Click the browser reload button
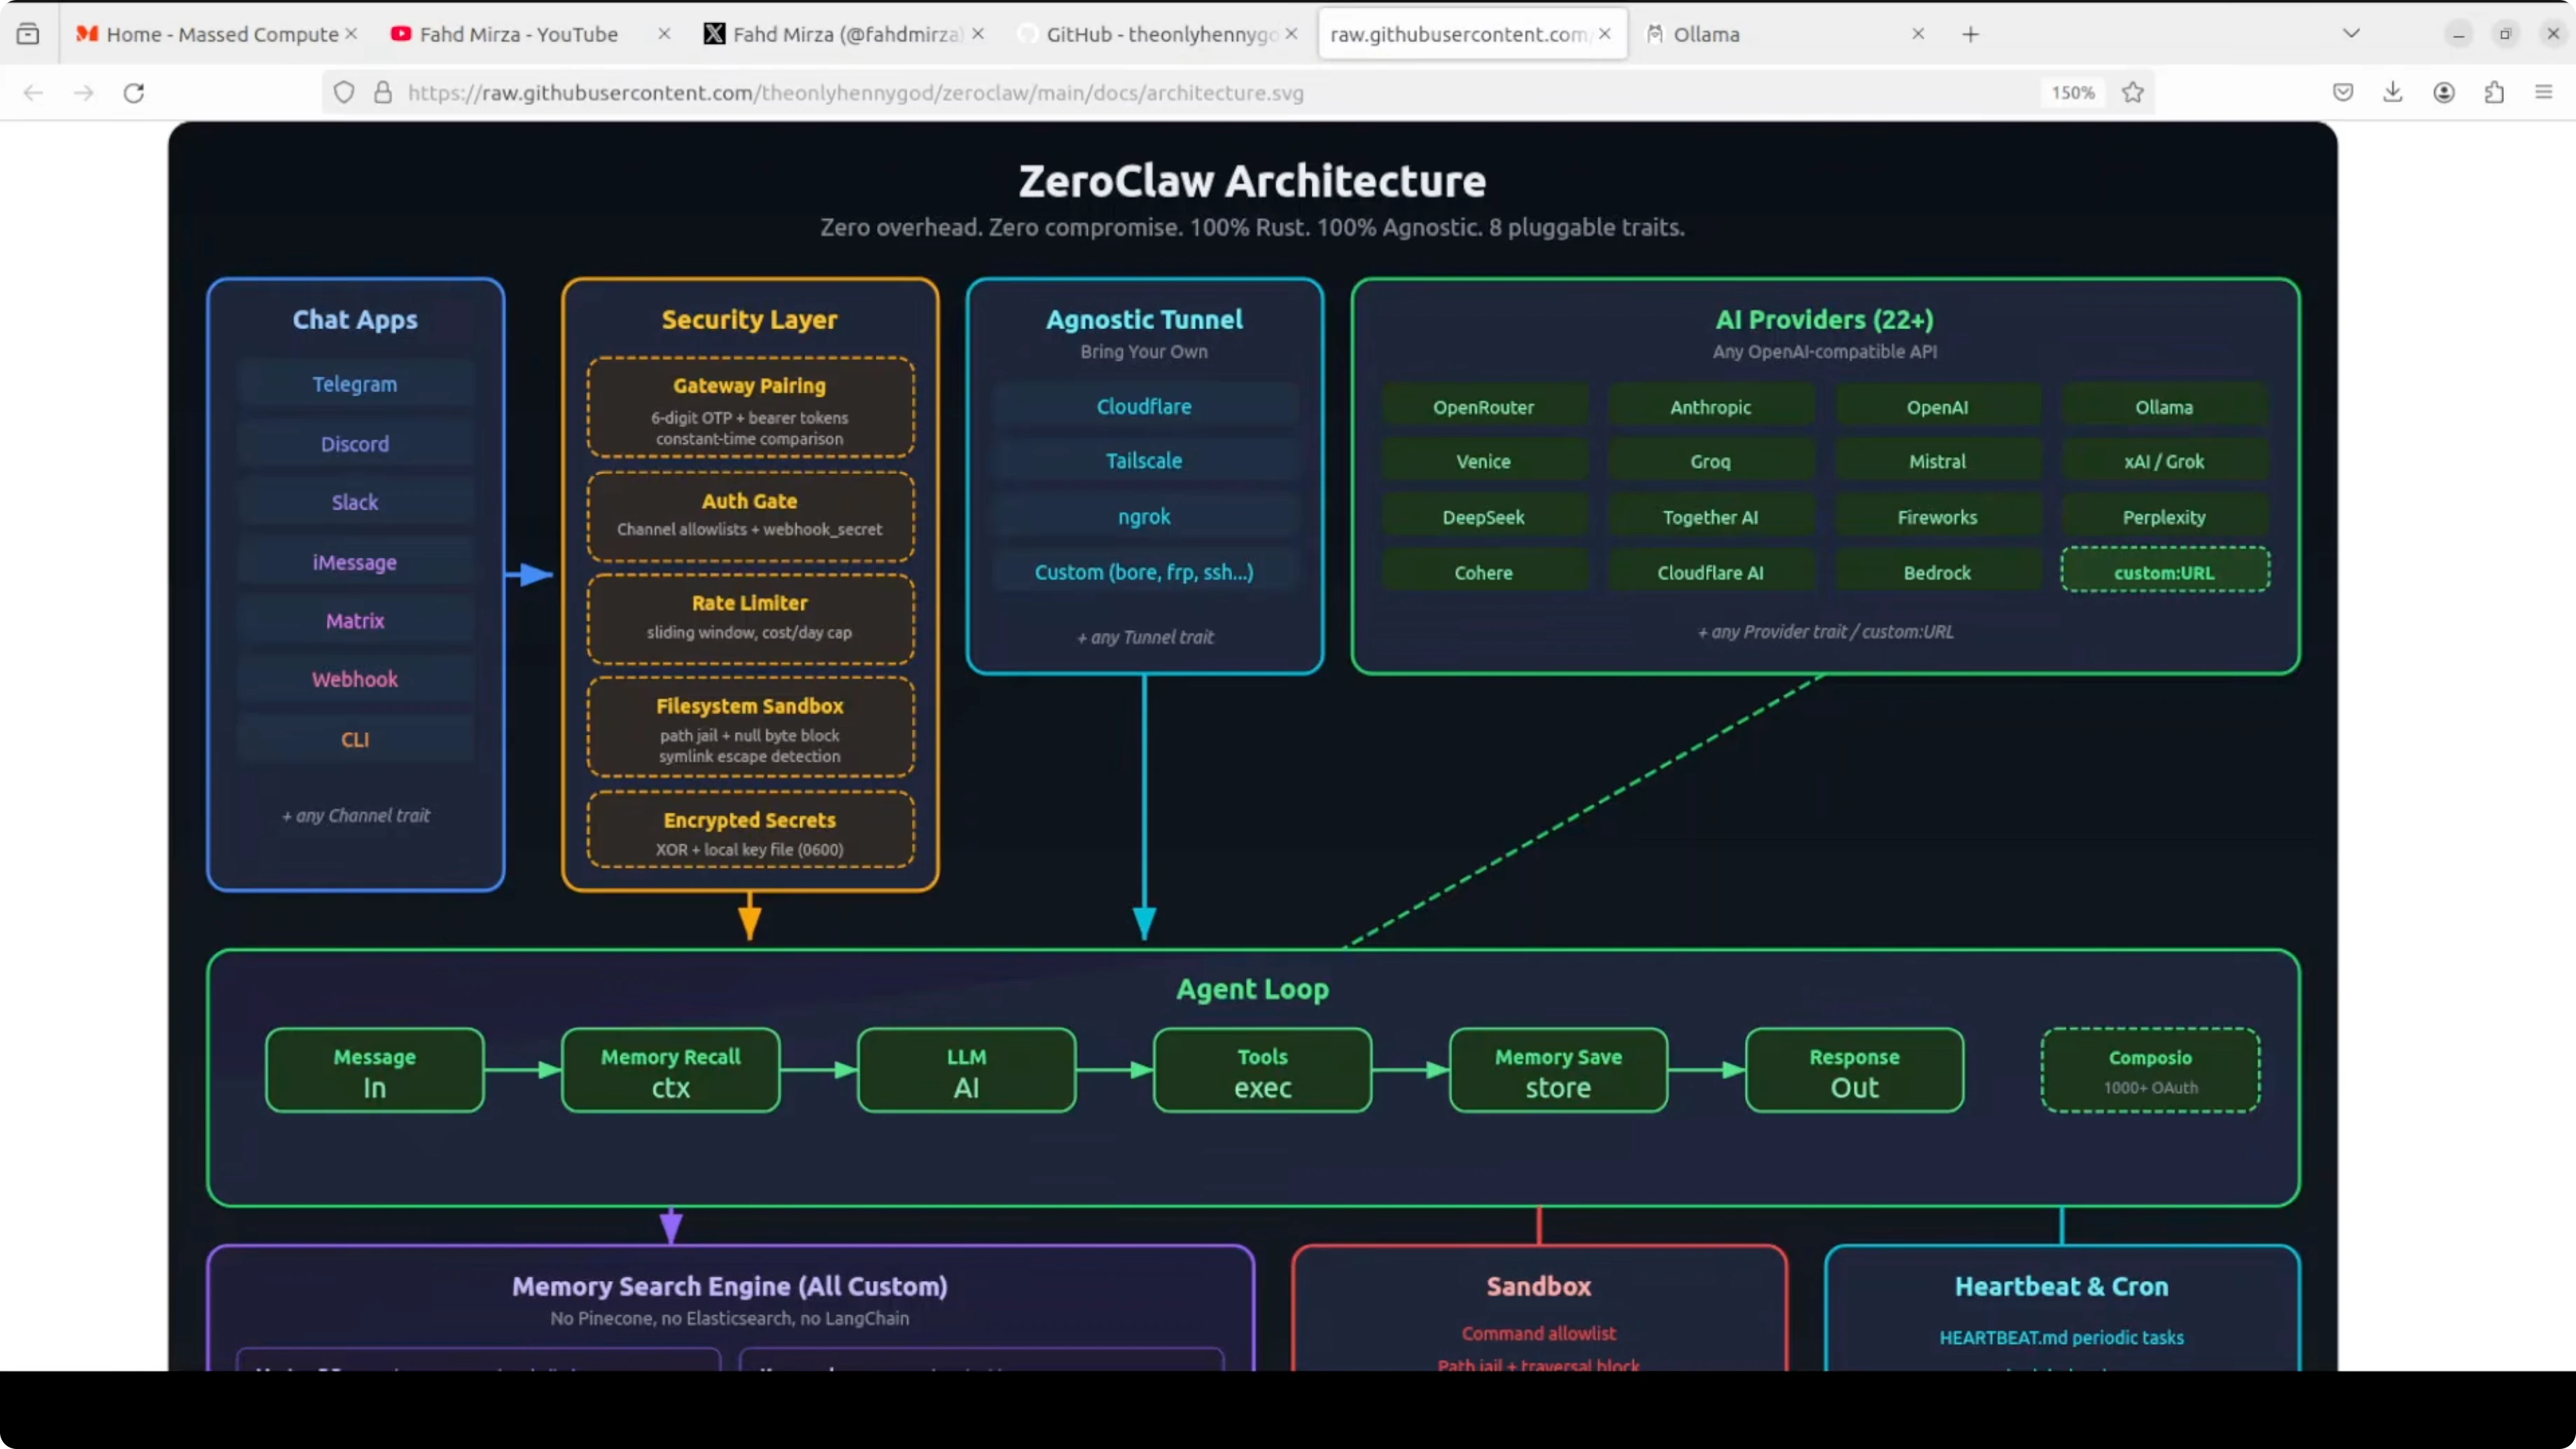The image size is (2576, 1449). 134,93
